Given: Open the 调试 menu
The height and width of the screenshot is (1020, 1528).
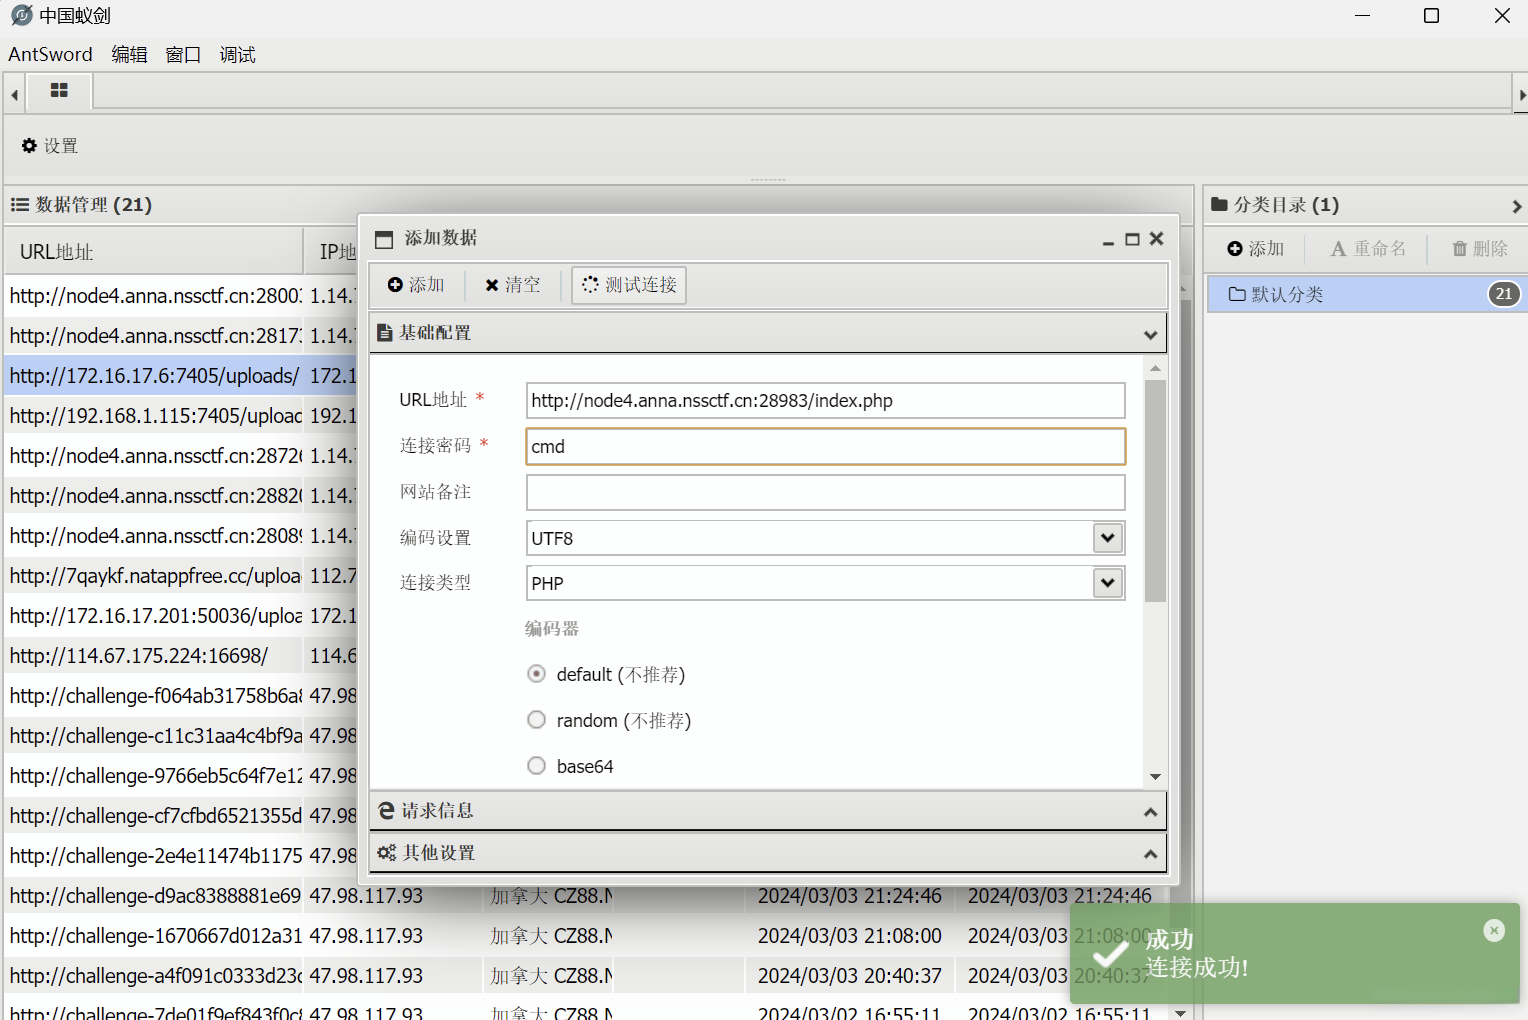Looking at the screenshot, I should click(x=237, y=55).
